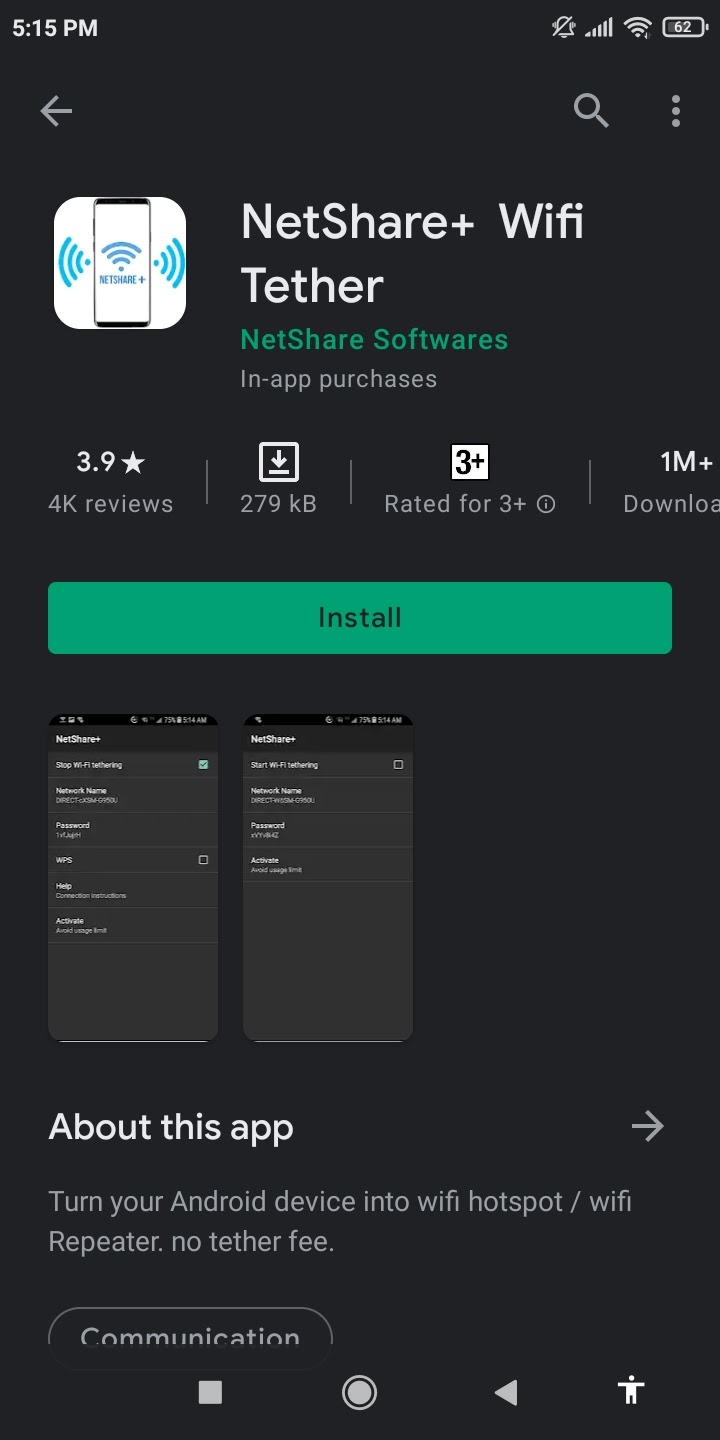Open the first screenshot with Stop Wi-Fi tethering
The width and height of the screenshot is (720, 1440).
[x=133, y=878]
